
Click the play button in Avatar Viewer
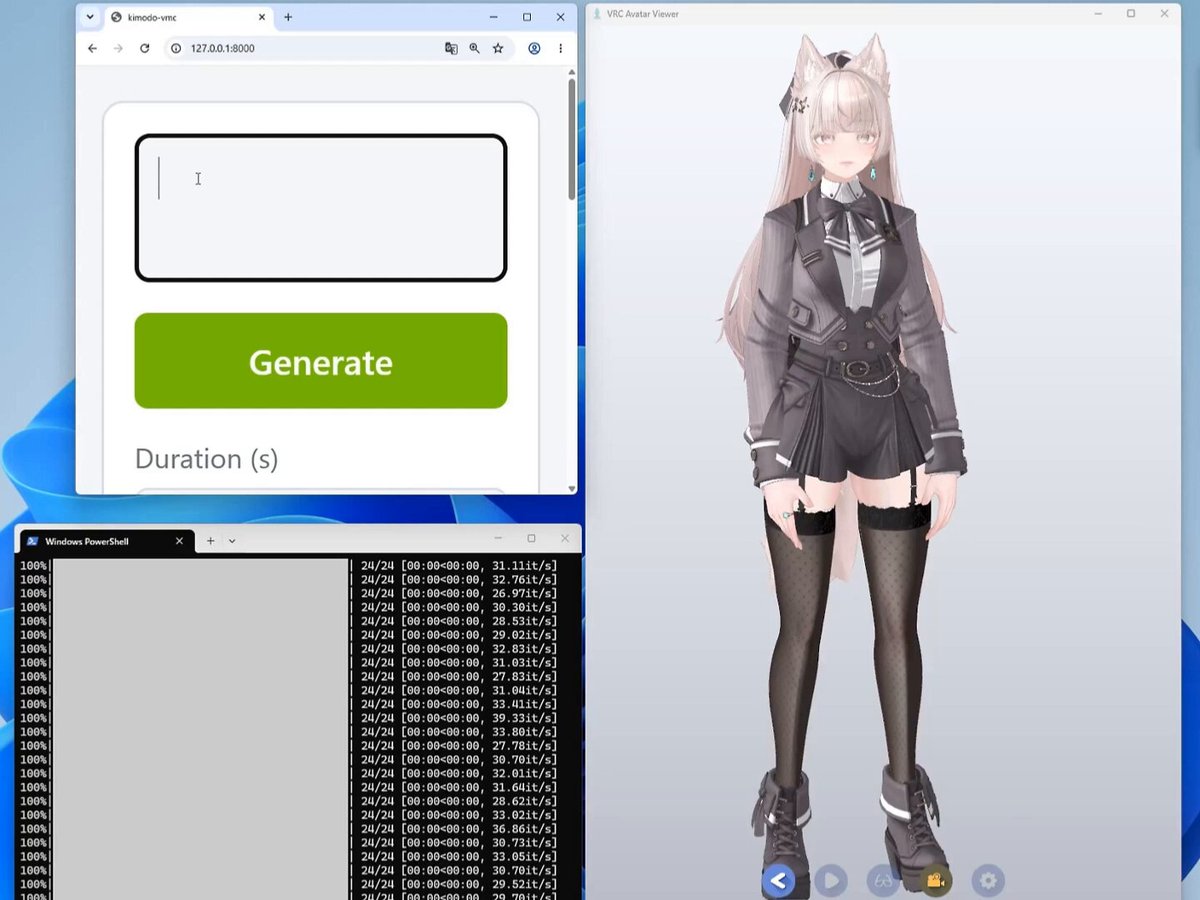click(x=831, y=881)
